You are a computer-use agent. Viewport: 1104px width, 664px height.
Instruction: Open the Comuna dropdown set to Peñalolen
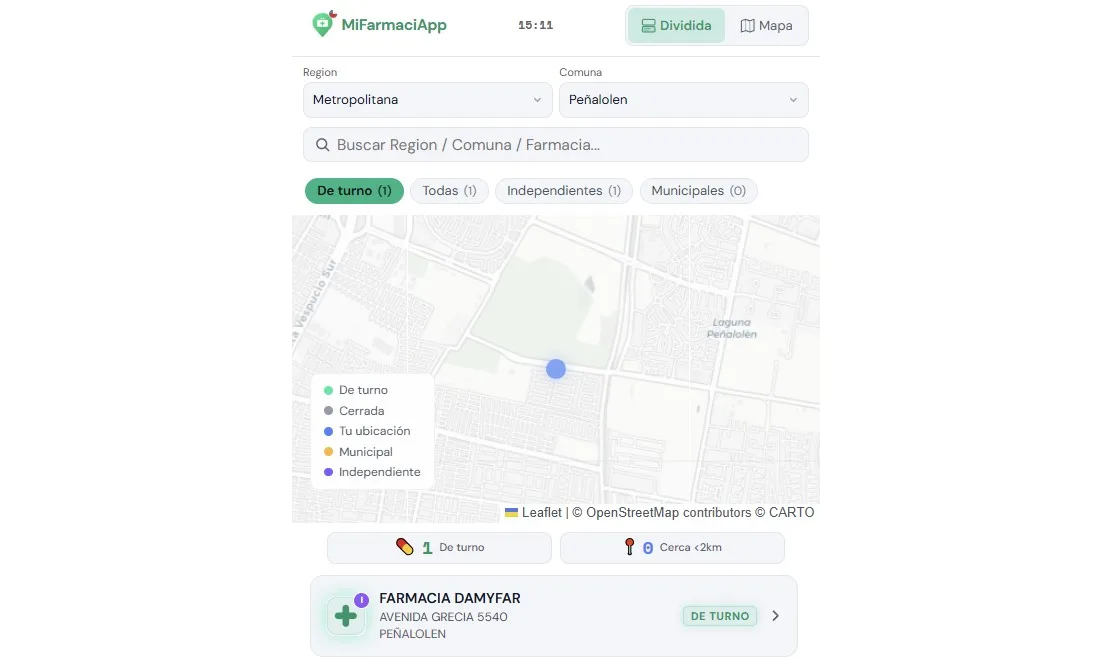pyautogui.click(x=683, y=100)
